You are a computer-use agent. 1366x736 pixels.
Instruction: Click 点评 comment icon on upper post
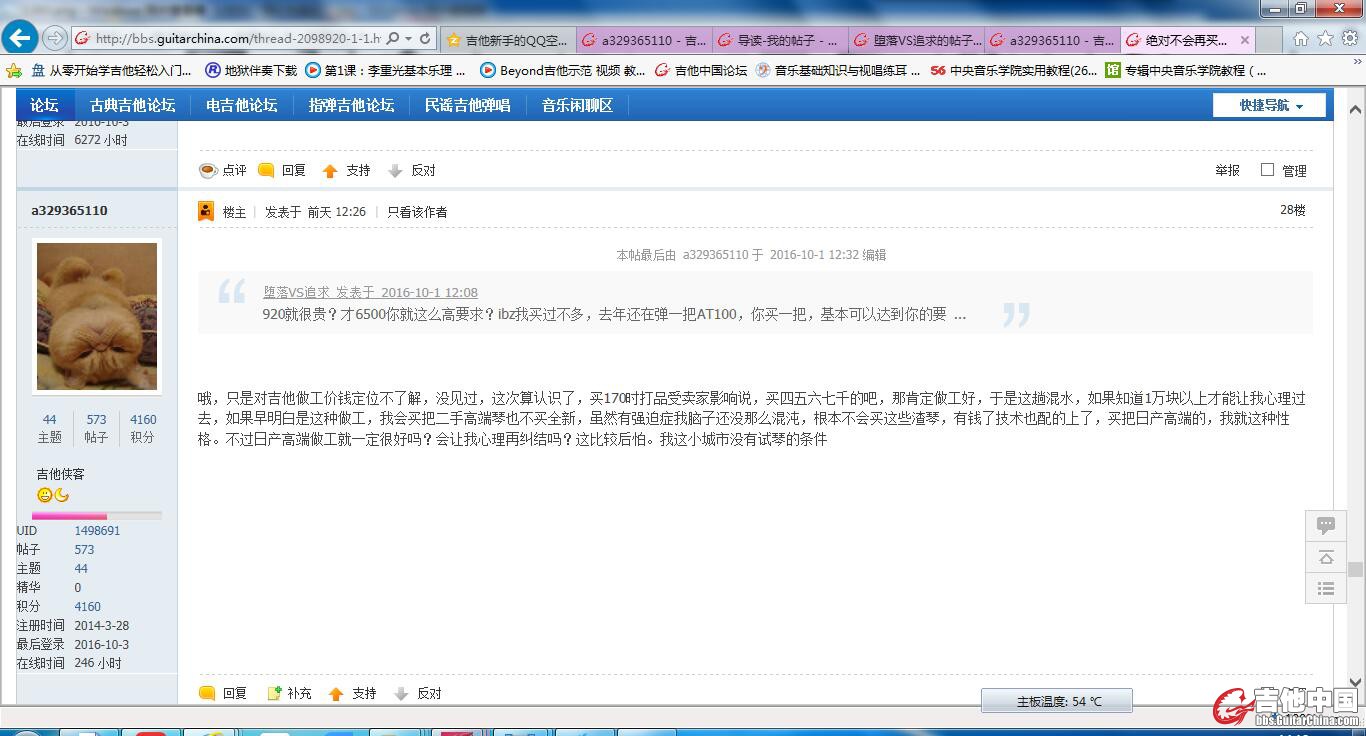[x=208, y=170]
